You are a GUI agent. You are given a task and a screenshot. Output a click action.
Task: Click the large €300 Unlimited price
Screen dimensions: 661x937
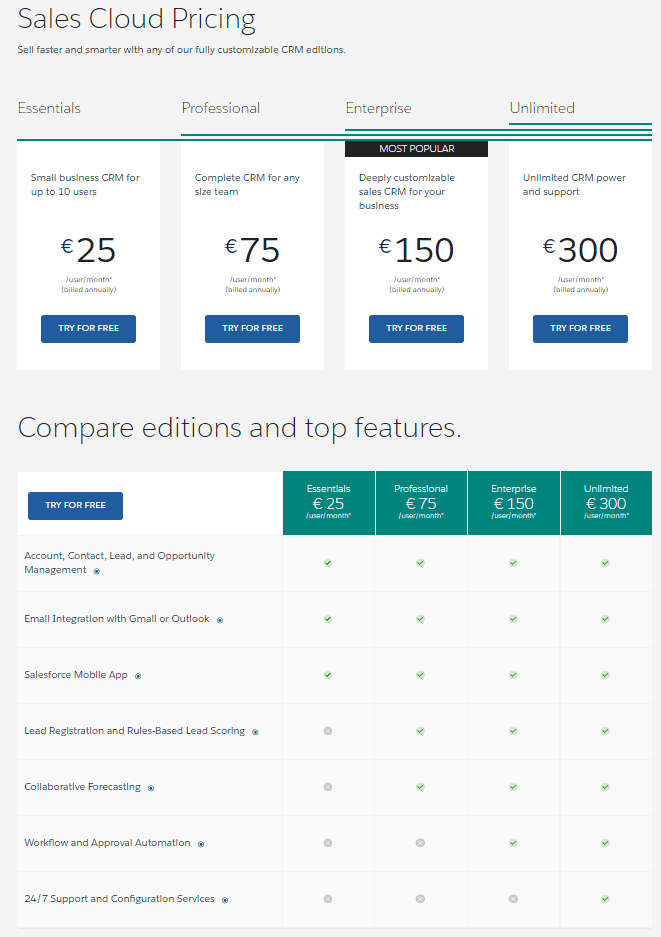point(580,250)
